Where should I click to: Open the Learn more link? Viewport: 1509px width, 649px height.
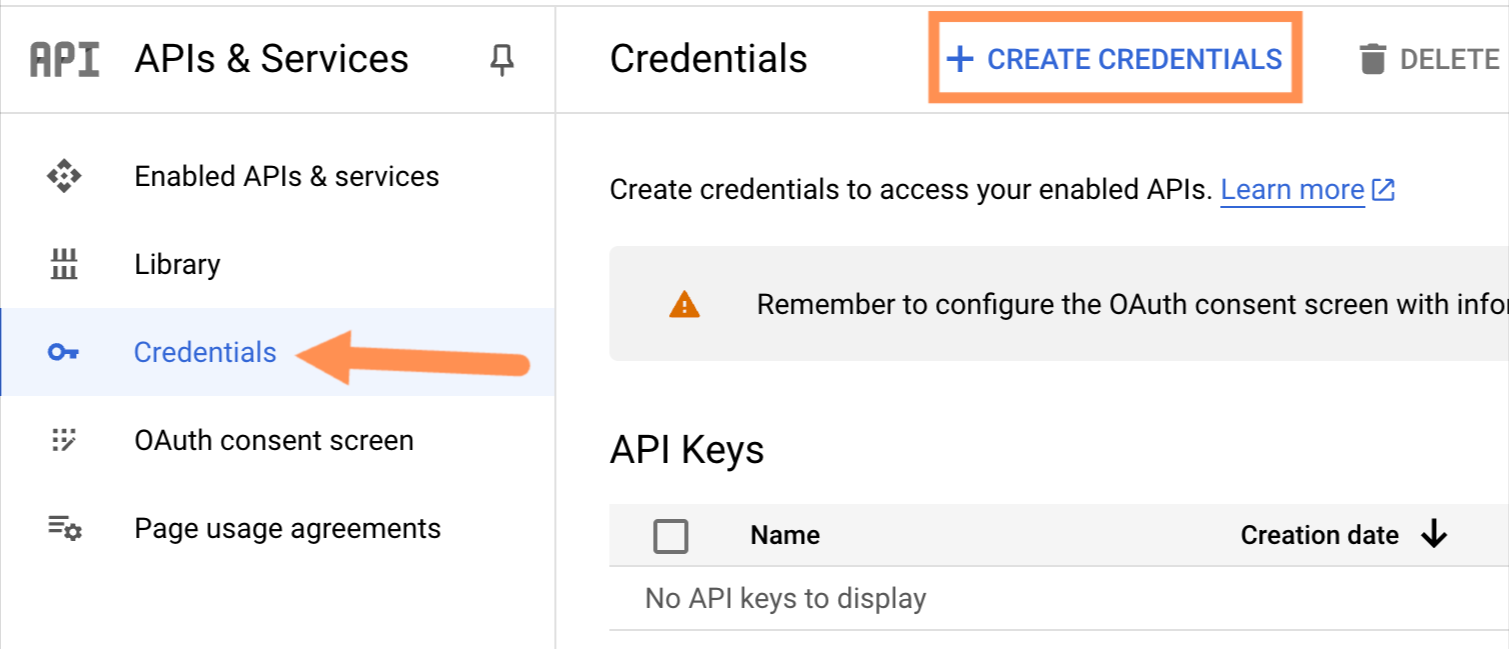click(x=1292, y=190)
